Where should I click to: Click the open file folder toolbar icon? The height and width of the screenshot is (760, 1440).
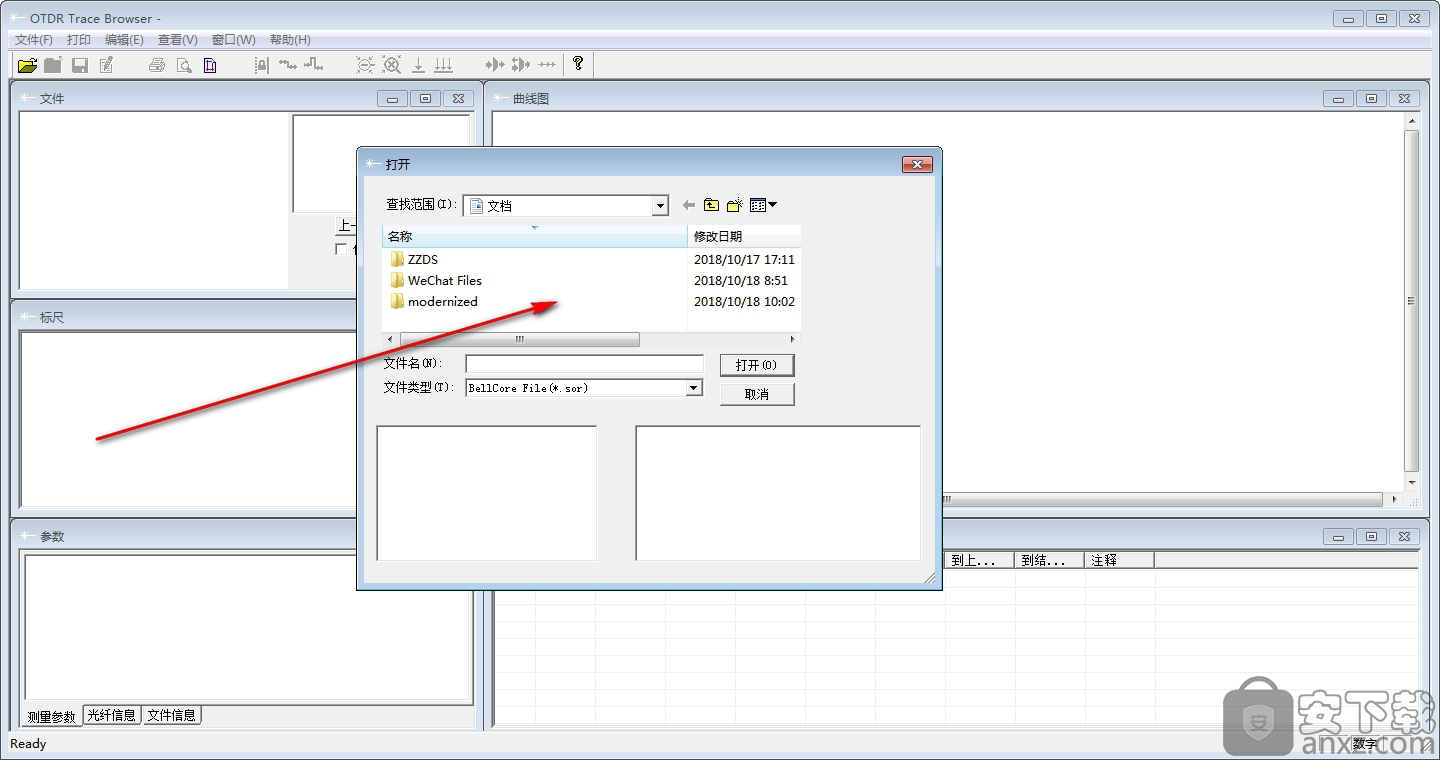(x=27, y=65)
